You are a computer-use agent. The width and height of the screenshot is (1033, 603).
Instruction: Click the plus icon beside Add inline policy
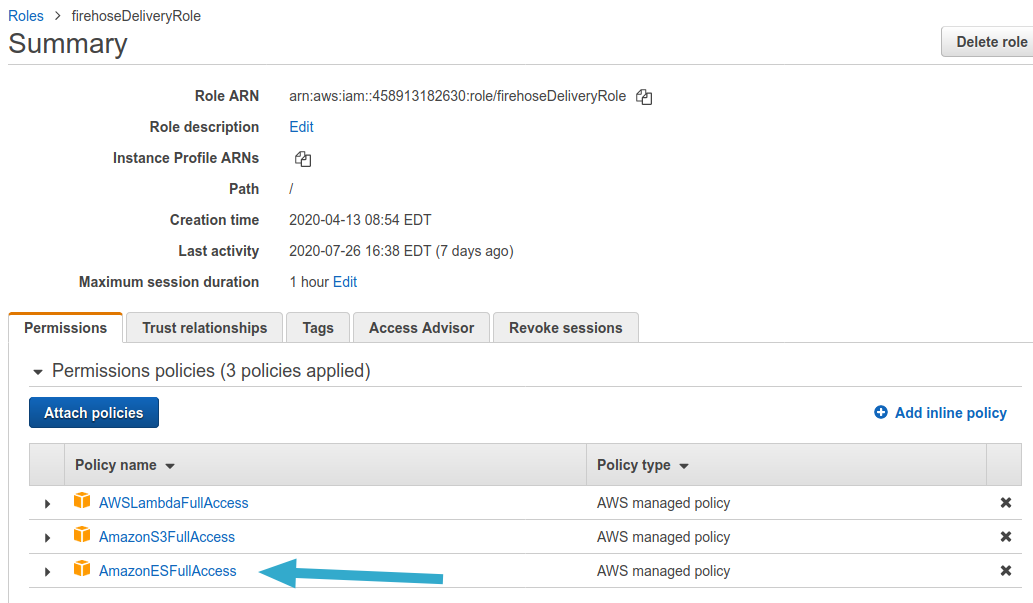(880, 413)
